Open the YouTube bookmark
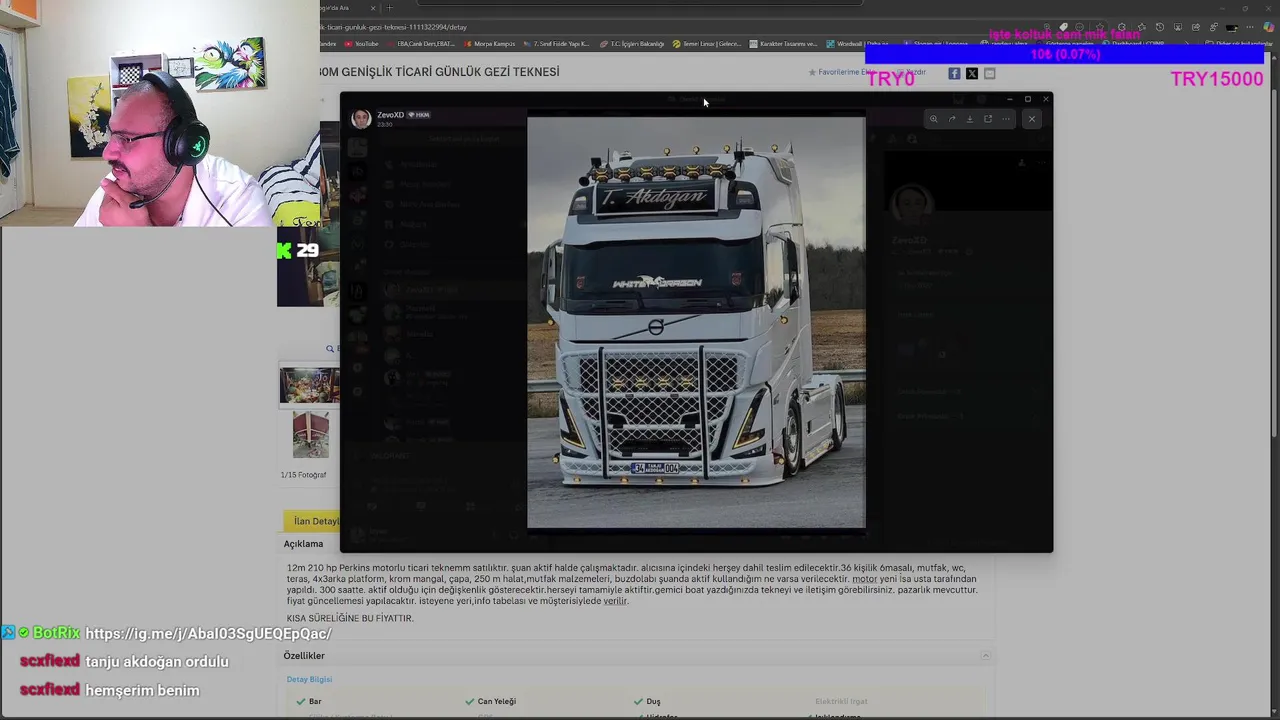1280x720 pixels. [361, 44]
